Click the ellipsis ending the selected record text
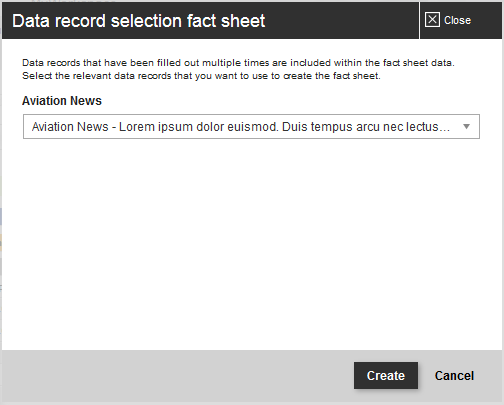 444,128
